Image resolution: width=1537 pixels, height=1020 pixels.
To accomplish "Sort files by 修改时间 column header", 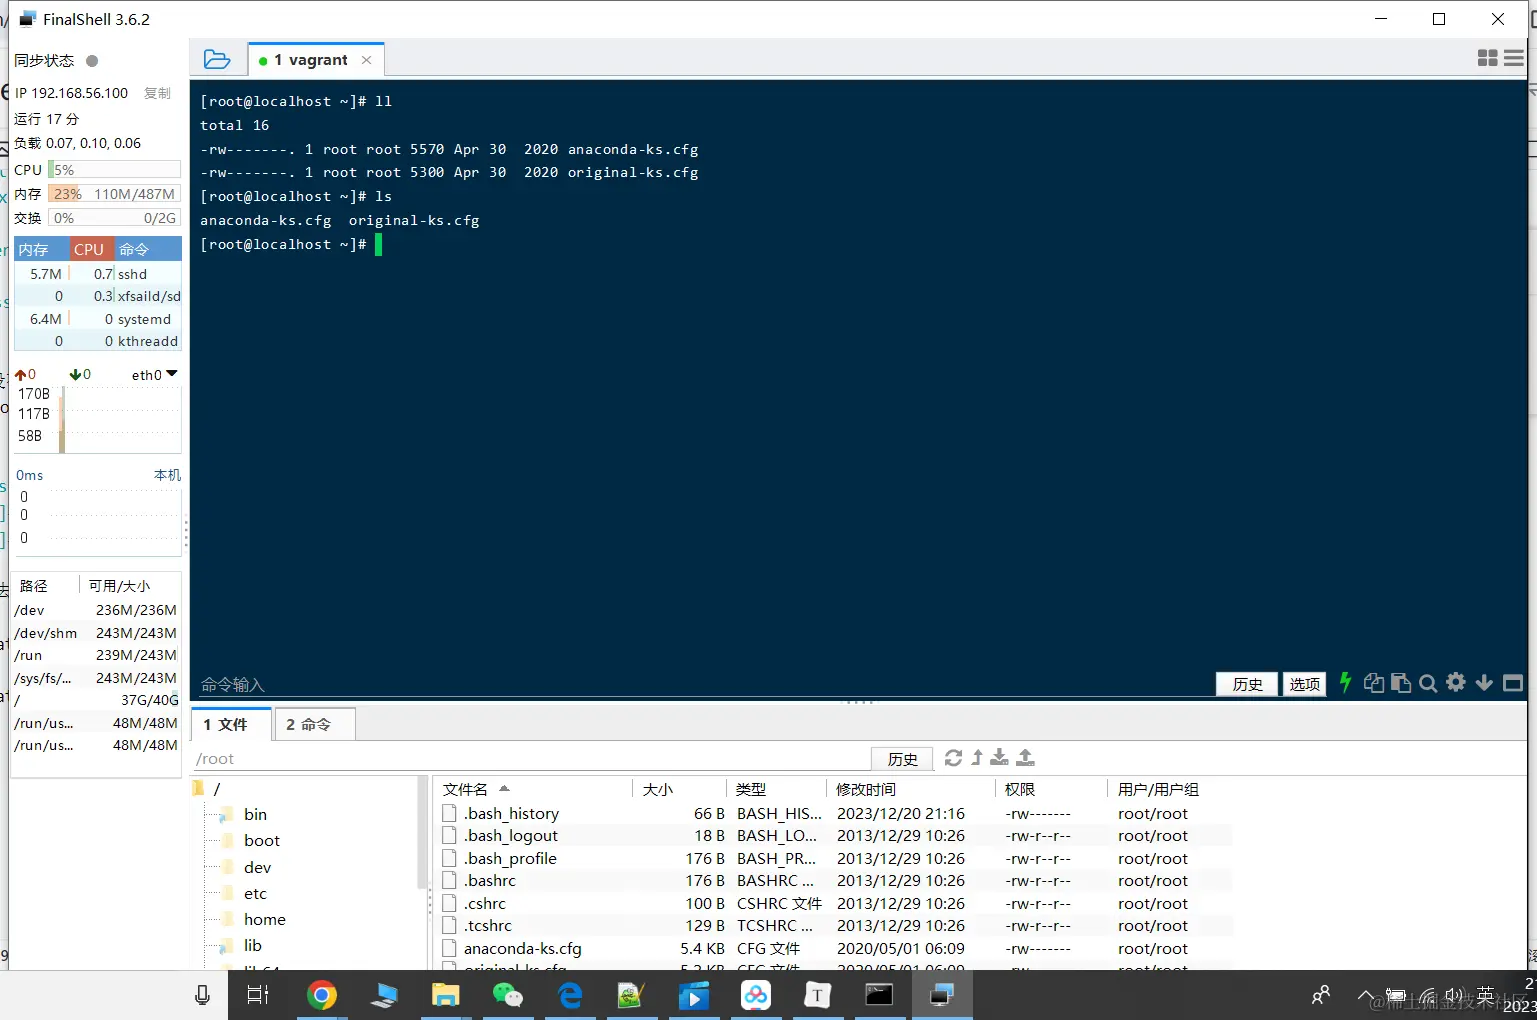I will 910,789.
